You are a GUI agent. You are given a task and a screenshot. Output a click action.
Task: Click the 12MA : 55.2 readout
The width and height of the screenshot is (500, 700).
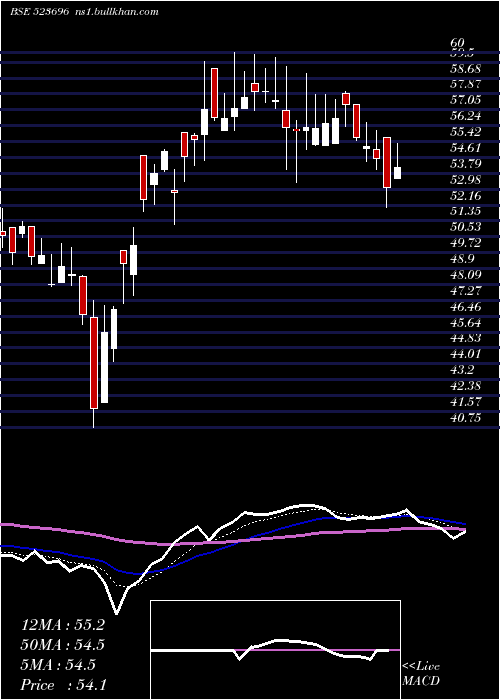(x=63, y=625)
